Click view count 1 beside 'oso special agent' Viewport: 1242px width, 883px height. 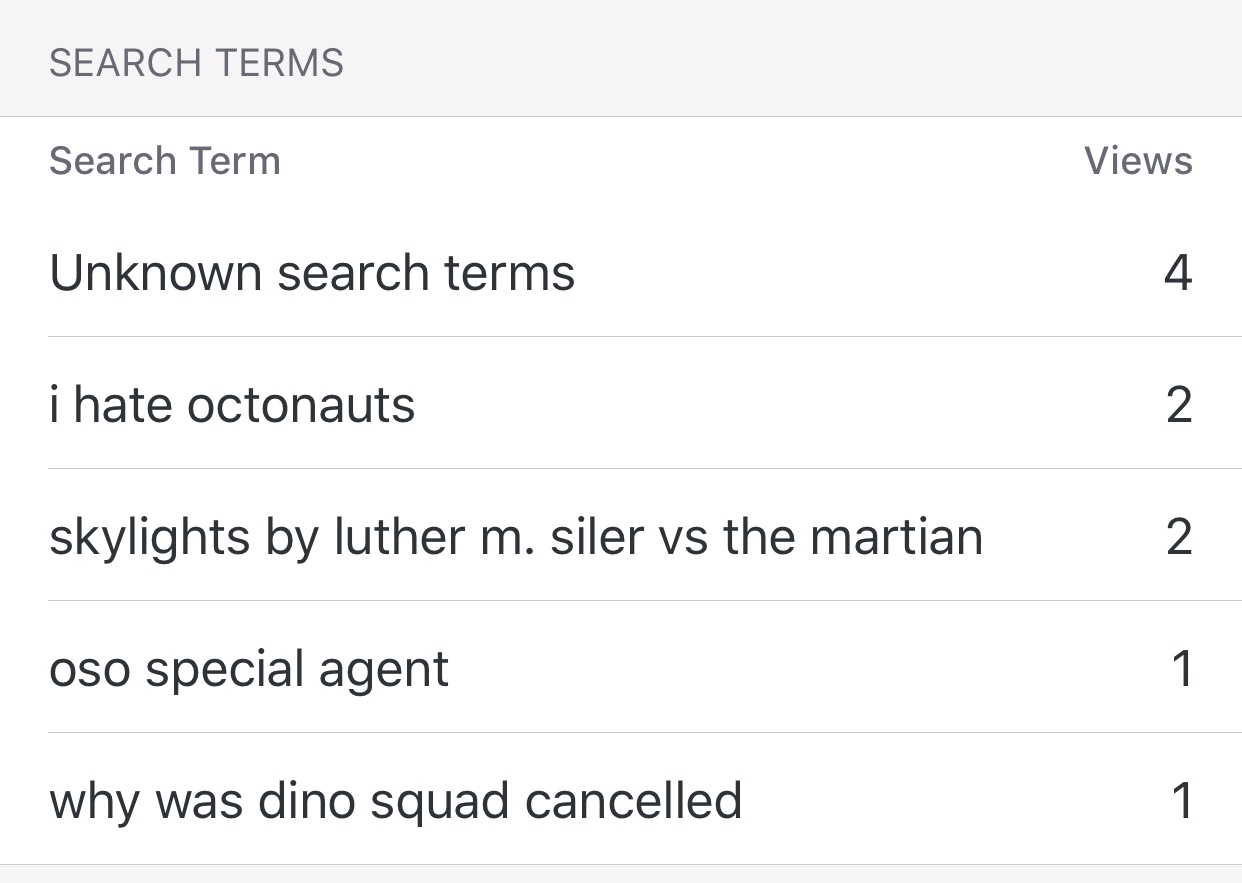pos(1182,669)
